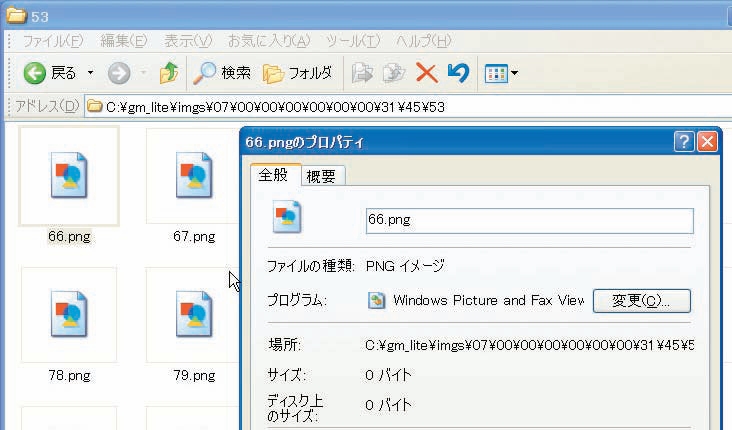Click the folder icon in the address bar
This screenshot has height=430, width=732.
95,106
